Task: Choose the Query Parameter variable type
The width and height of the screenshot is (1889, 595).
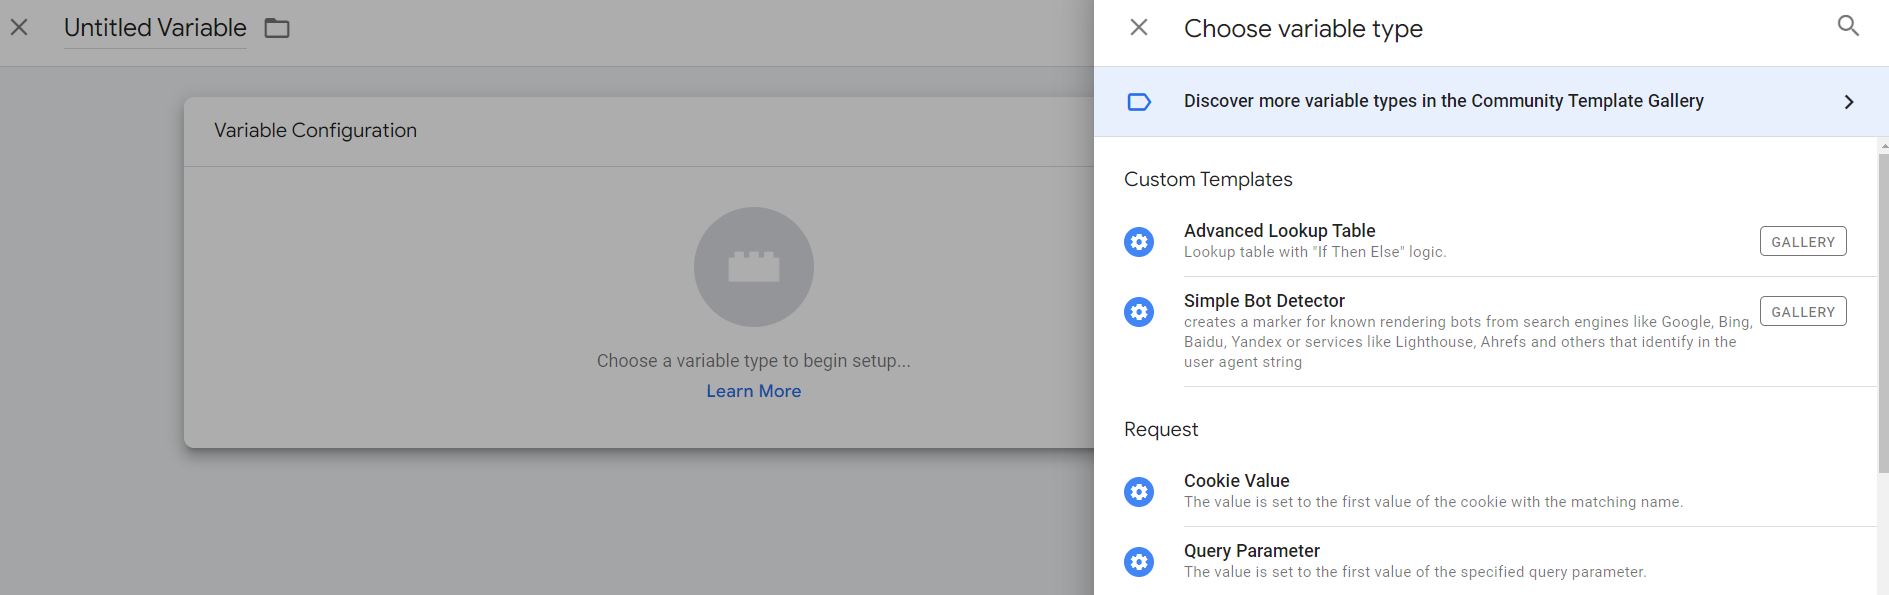Action: (1251, 551)
